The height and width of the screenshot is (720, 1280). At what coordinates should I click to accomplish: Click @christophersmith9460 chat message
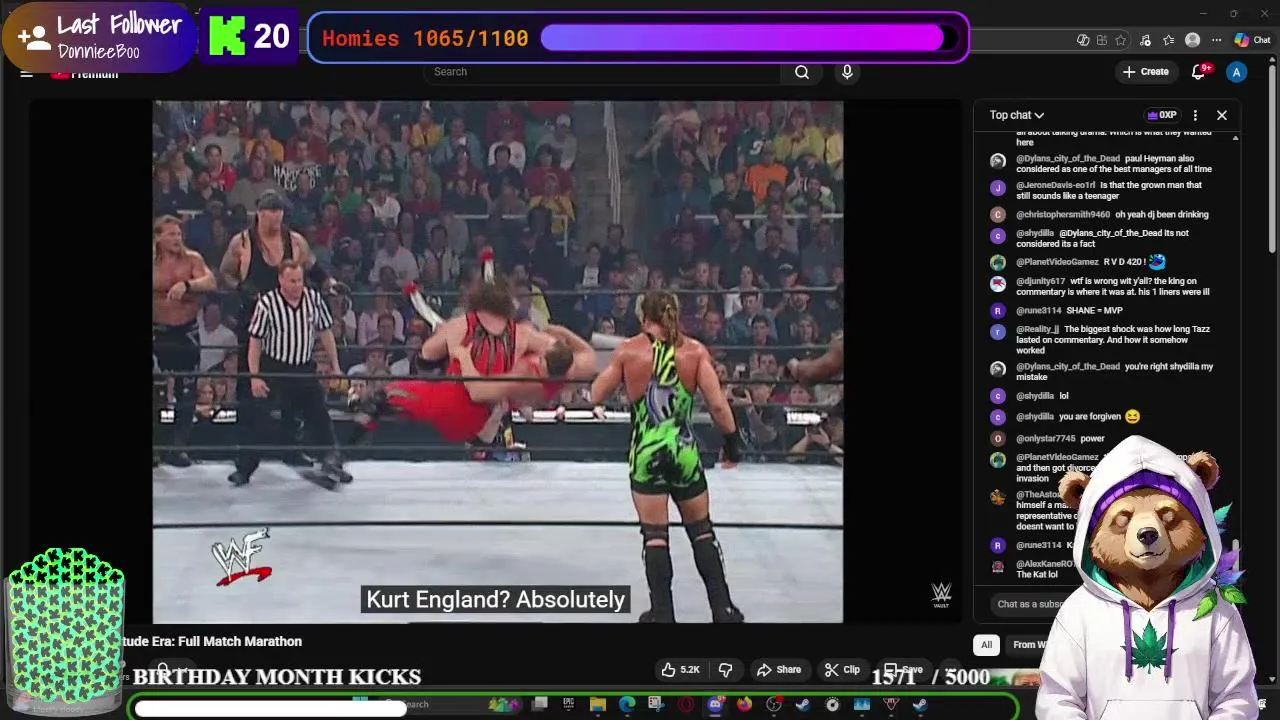(1112, 214)
